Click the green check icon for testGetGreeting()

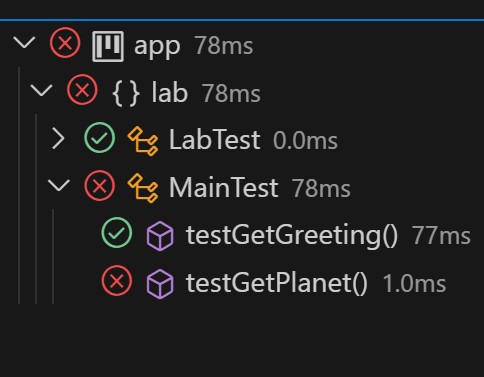117,233
